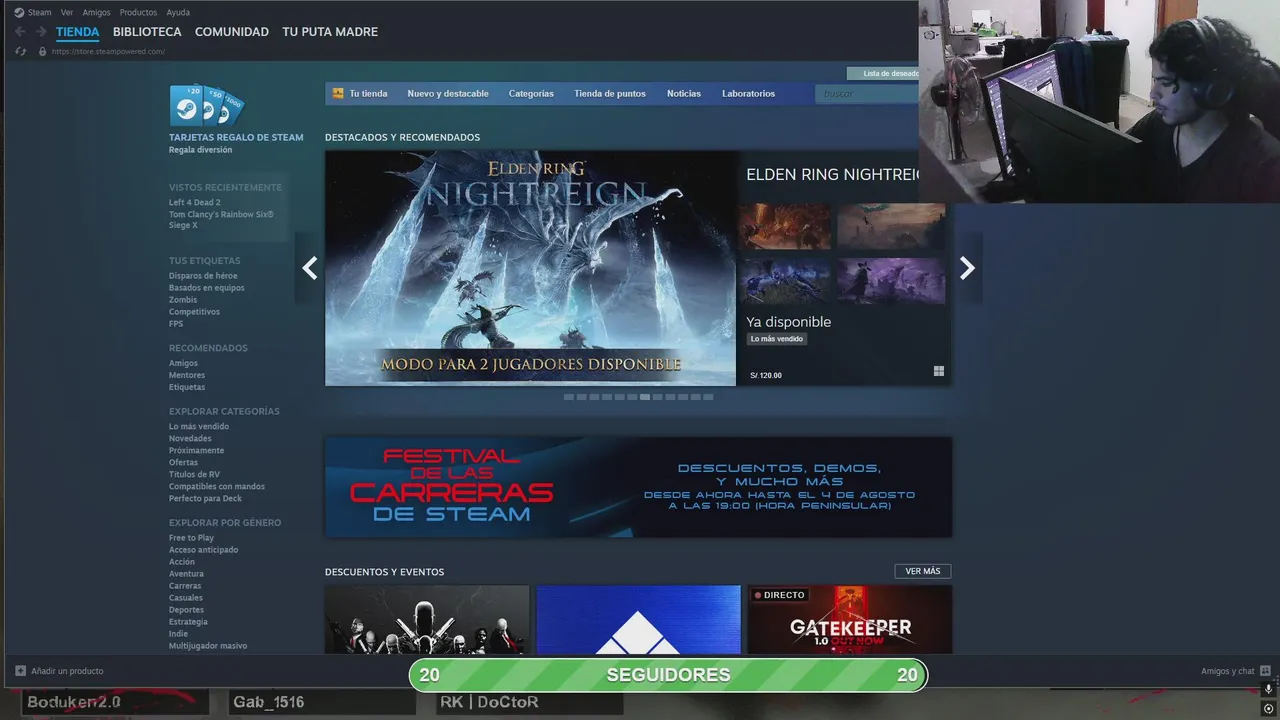Screen dimensions: 1280x720
Task: Browse Lo más vendido category
Action: pyautogui.click(x=199, y=426)
